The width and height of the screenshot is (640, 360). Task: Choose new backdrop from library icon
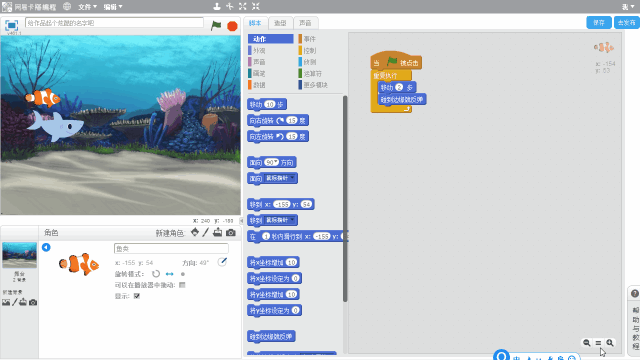(x=6, y=302)
